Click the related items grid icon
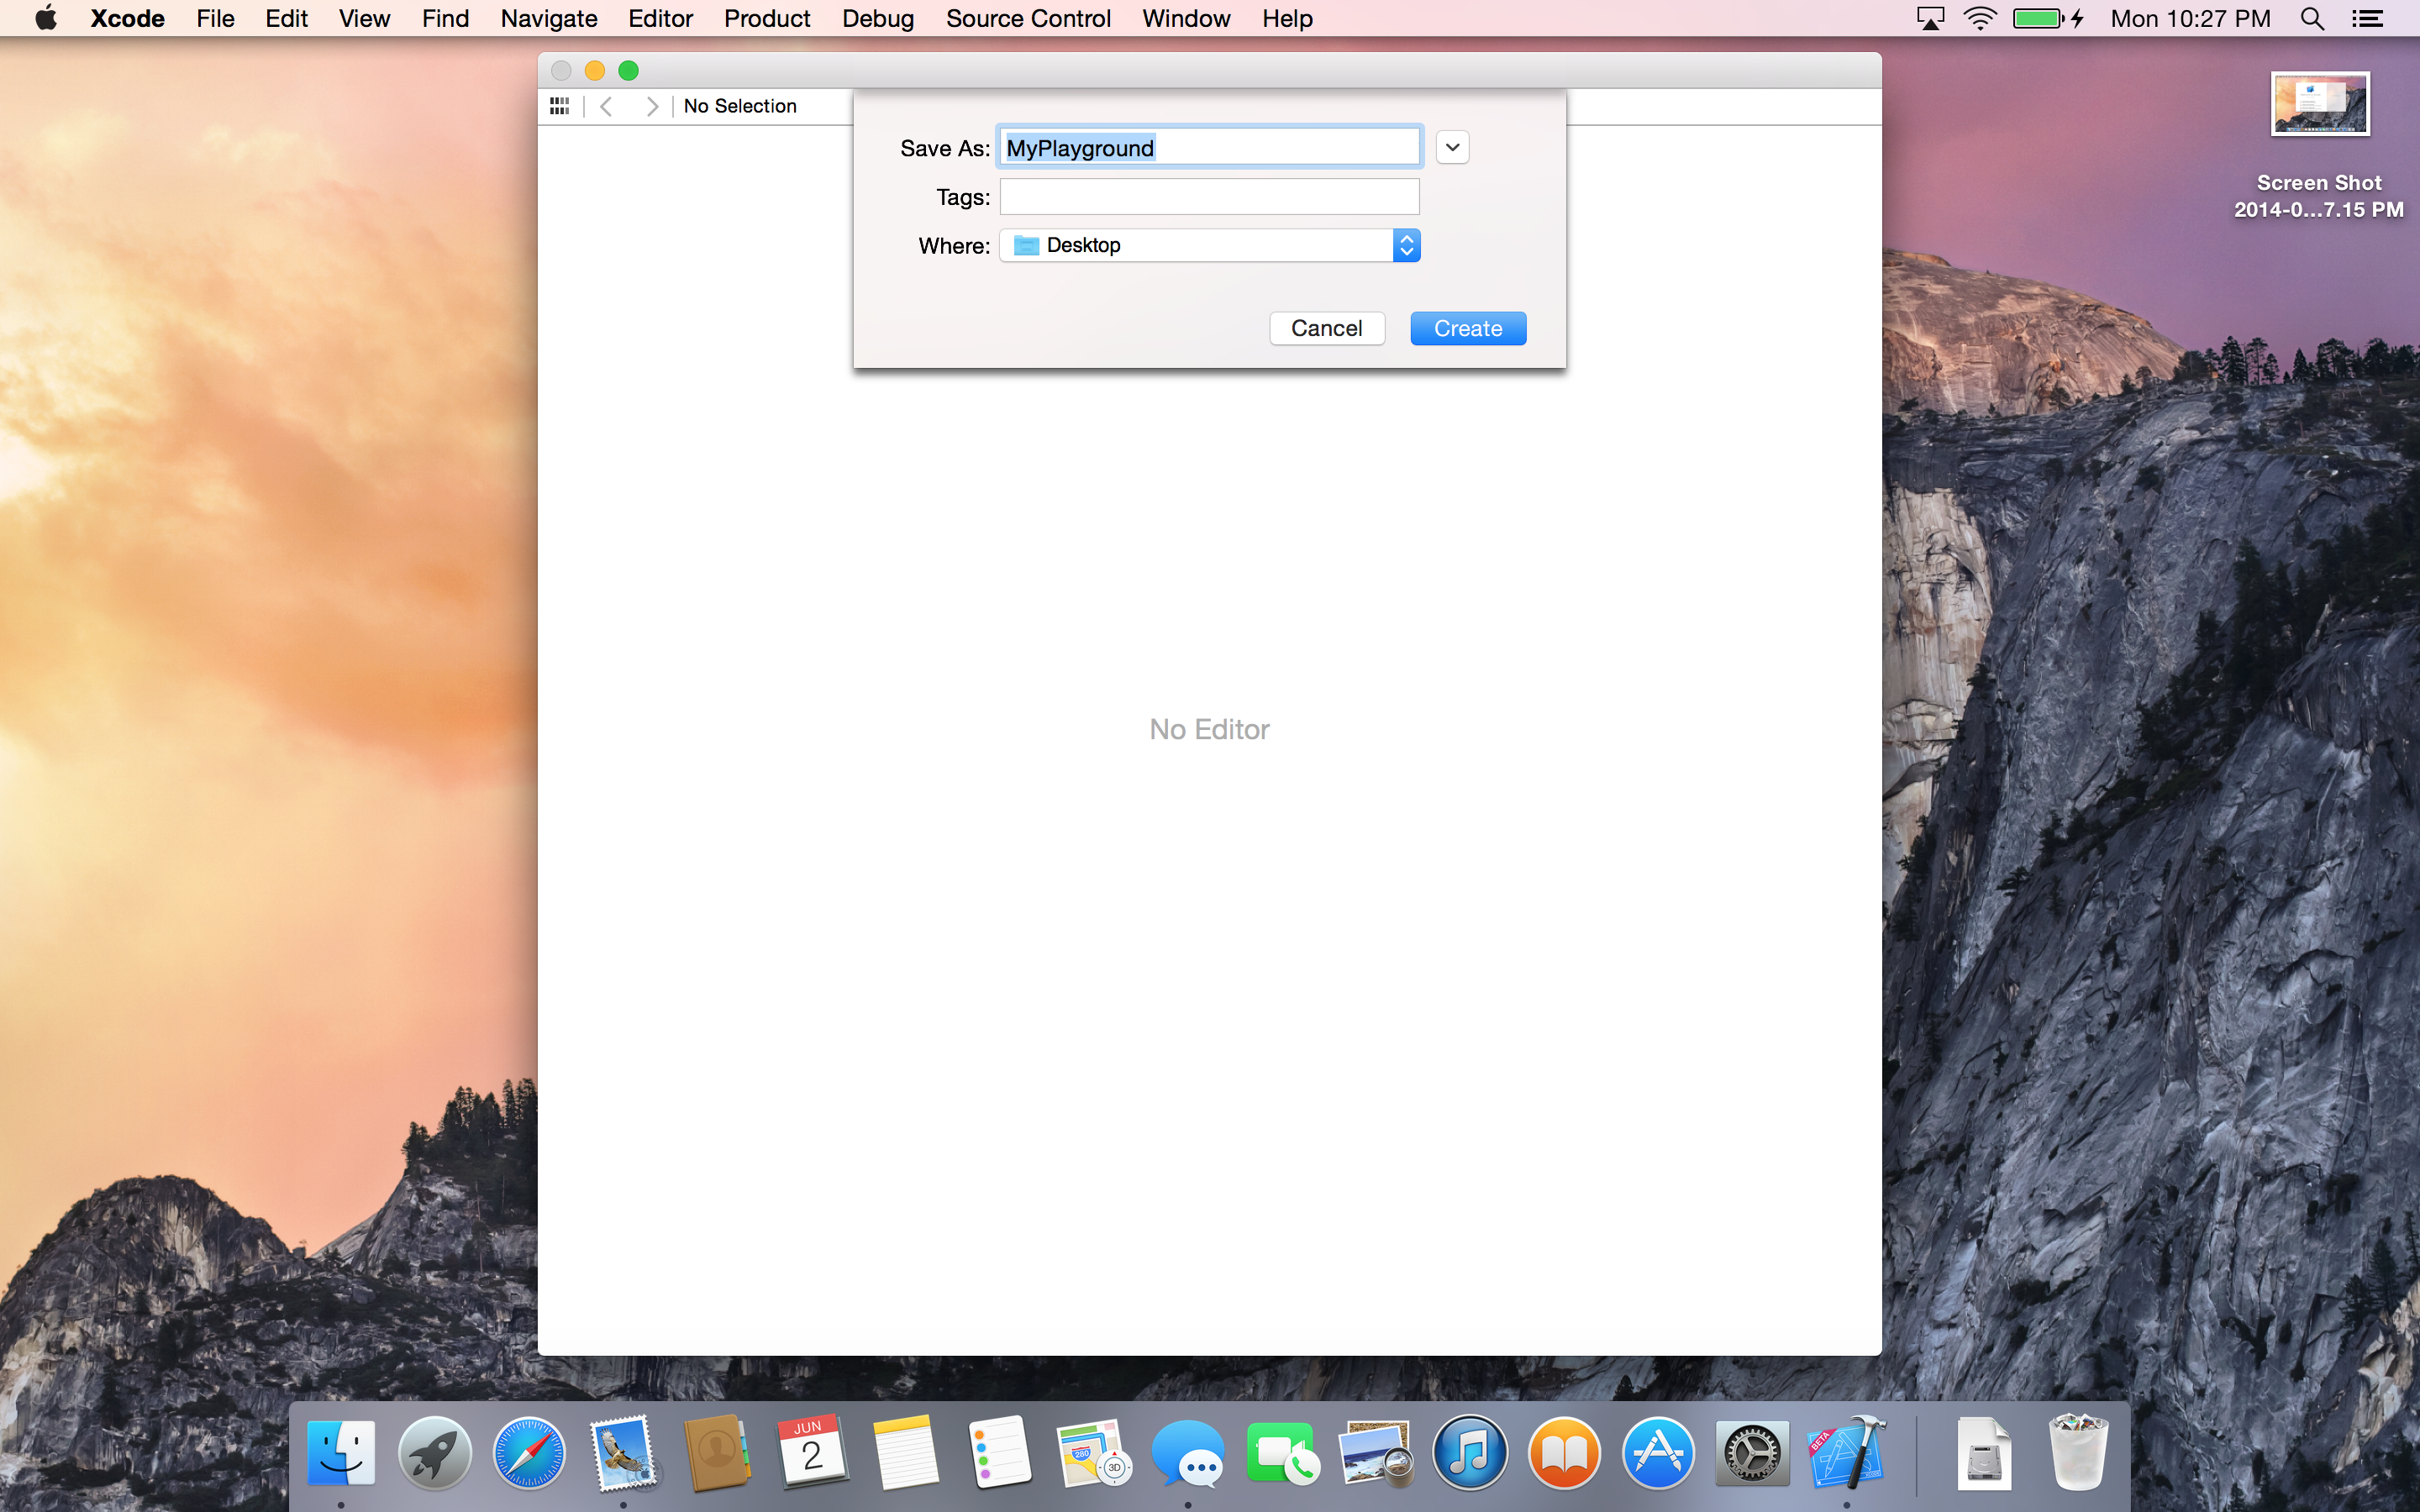2420x1512 pixels. tap(559, 106)
